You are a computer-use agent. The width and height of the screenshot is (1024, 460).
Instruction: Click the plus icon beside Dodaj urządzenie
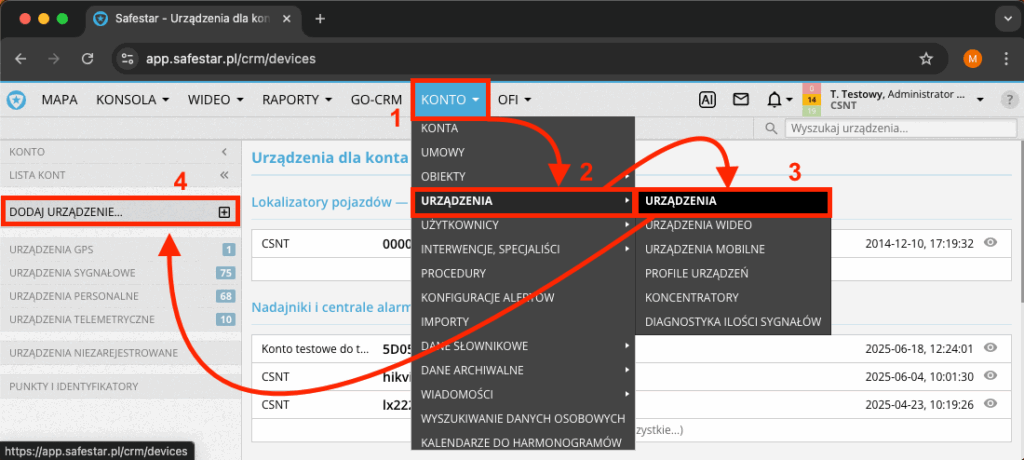click(x=224, y=212)
